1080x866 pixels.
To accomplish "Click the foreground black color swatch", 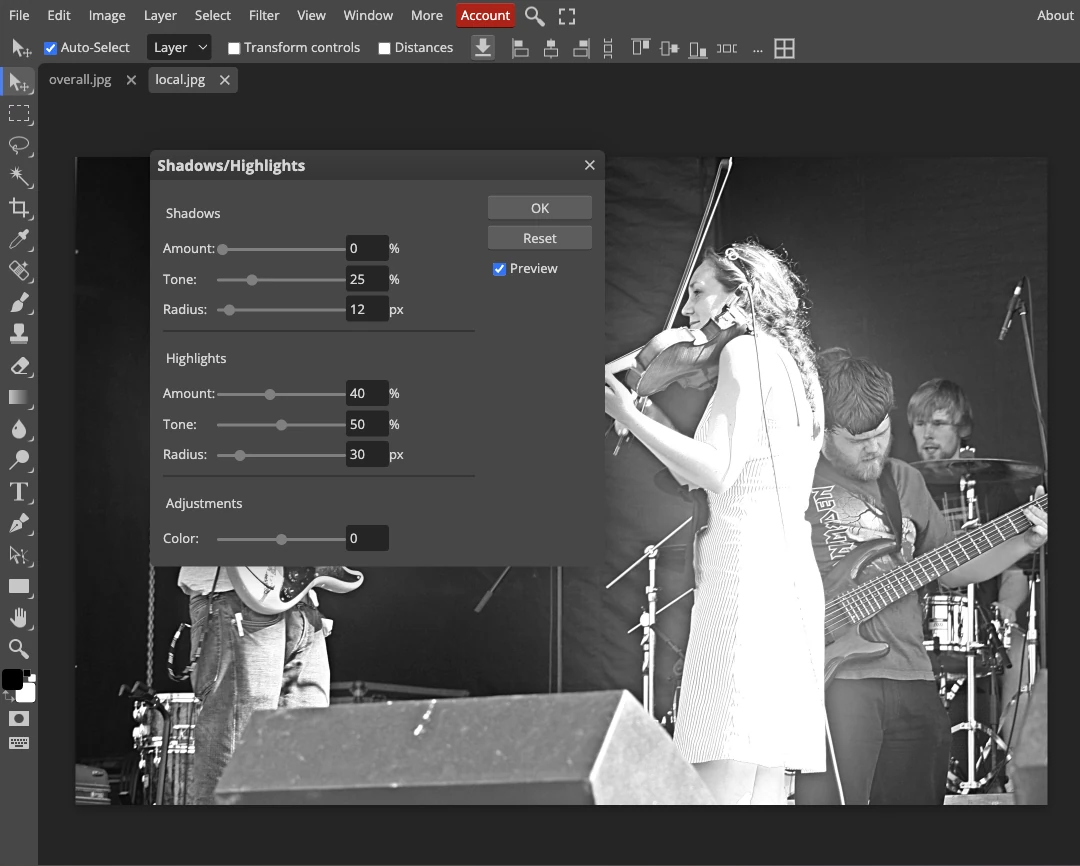I will [x=12, y=679].
